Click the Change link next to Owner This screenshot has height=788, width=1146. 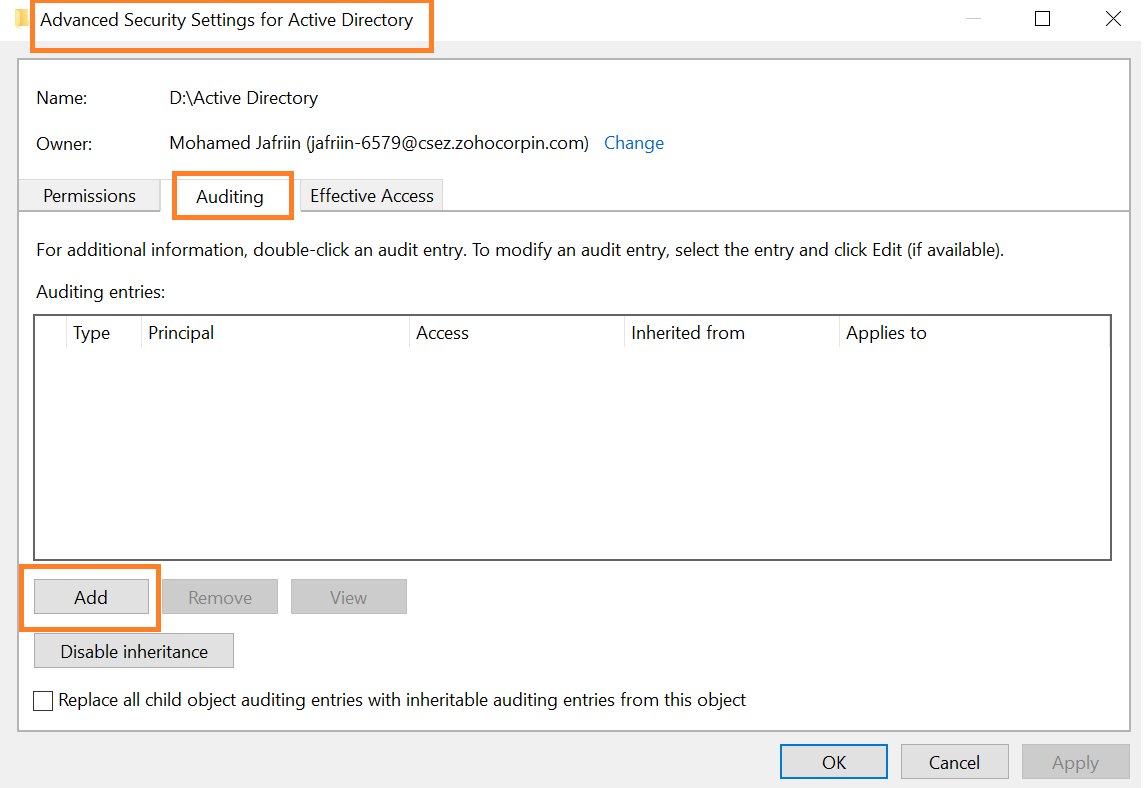(x=633, y=143)
